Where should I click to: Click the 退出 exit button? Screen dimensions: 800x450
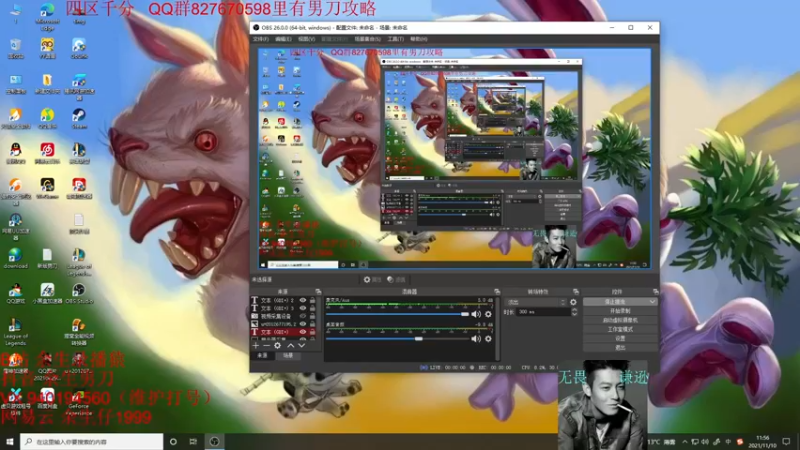click(620, 347)
